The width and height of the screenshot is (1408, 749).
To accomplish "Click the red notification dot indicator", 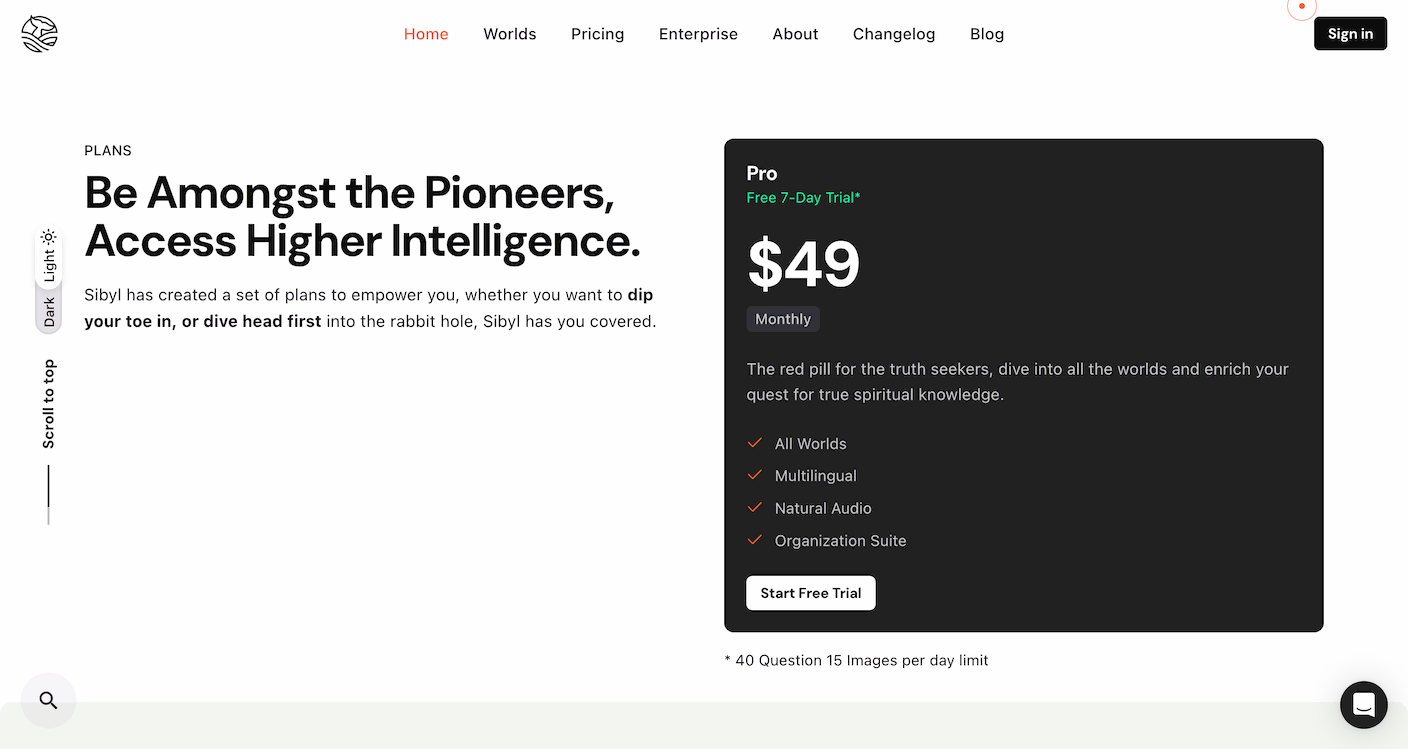I will tap(1301, 6).
